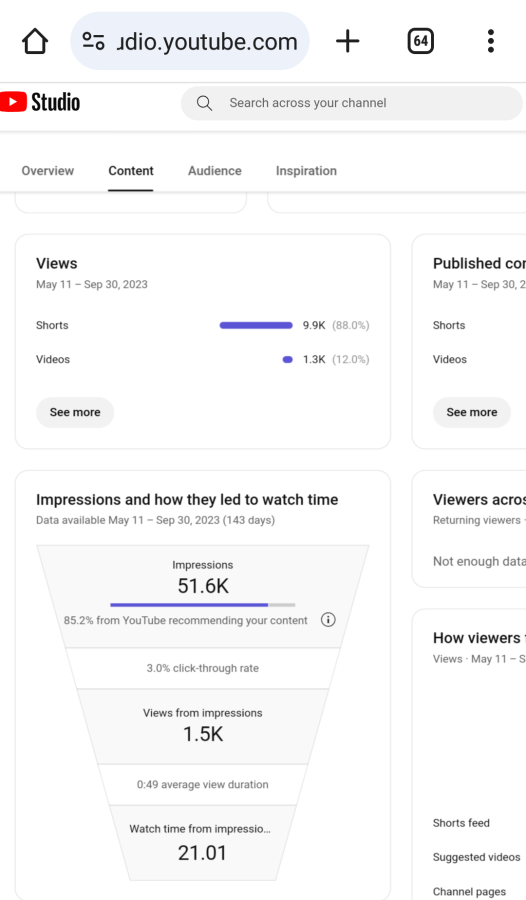Click the Views card date range text

click(x=92, y=285)
